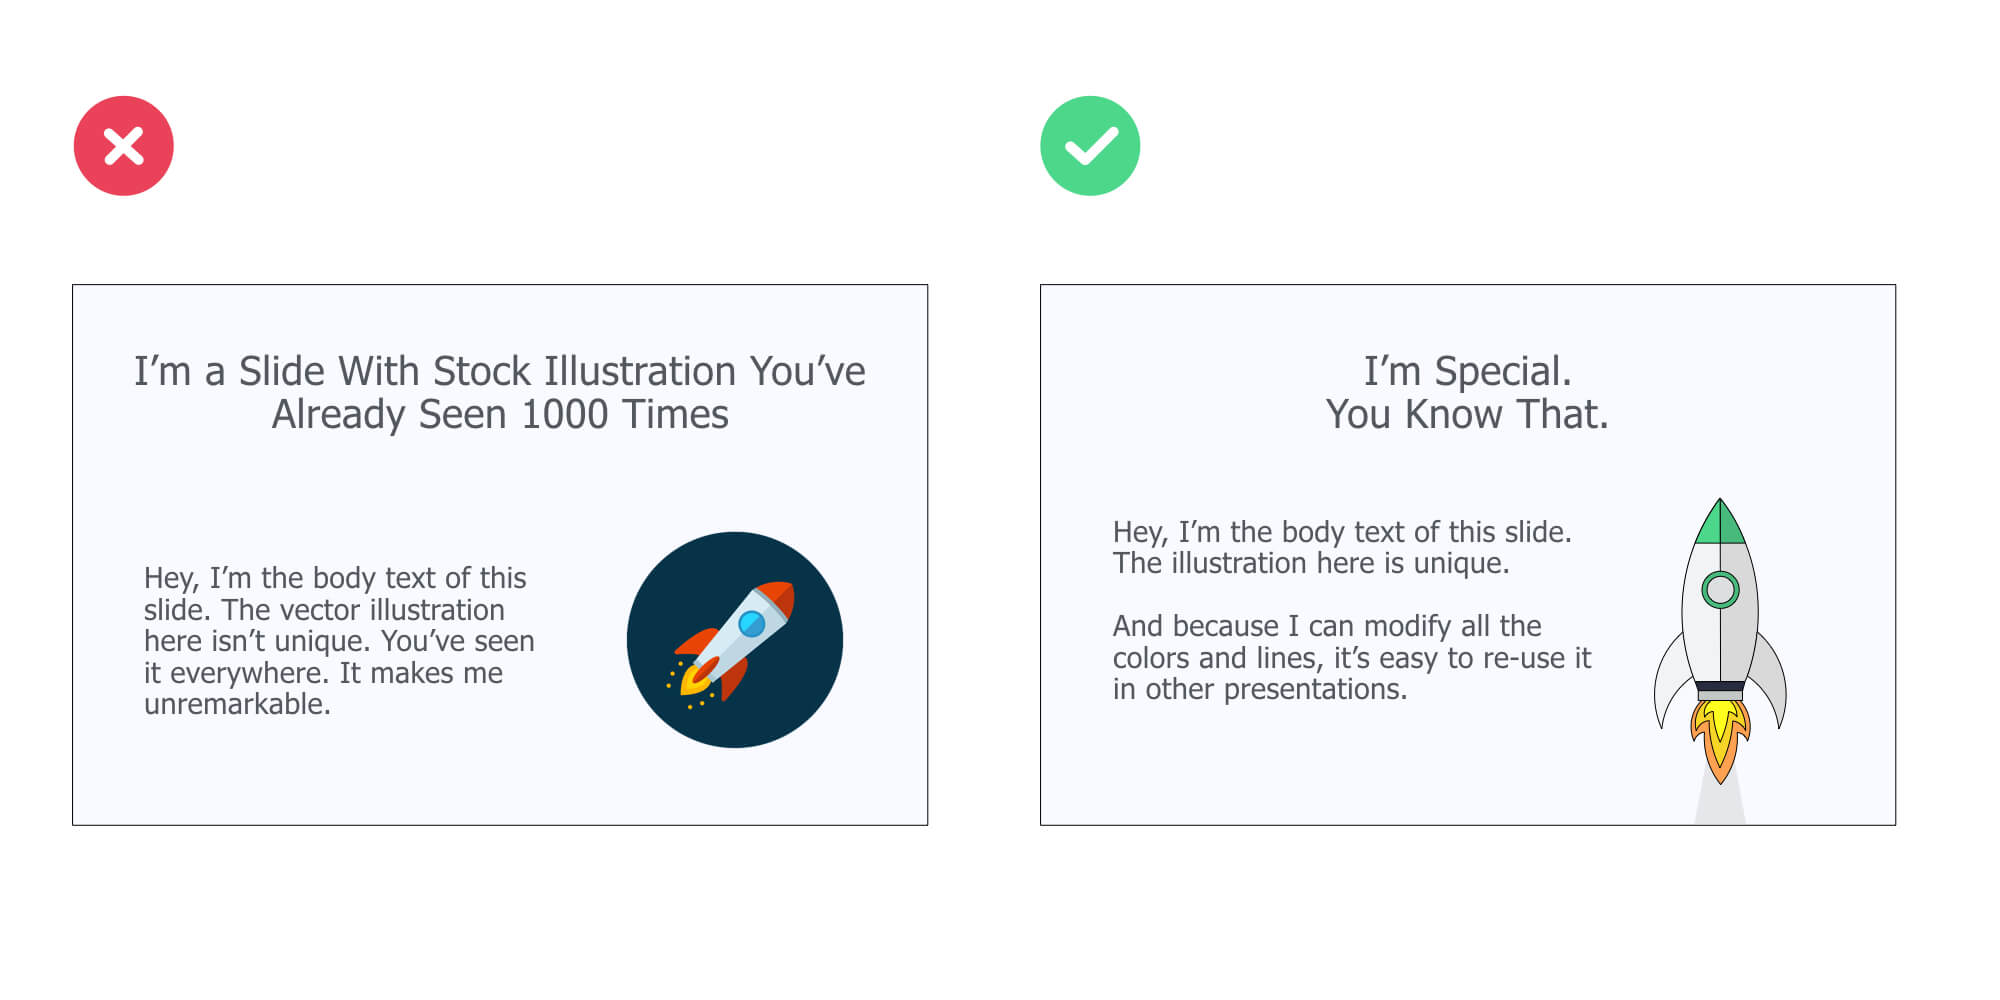This screenshot has width=2000, height=1000.
Task: Click the red X cross icon
Action: point(123,146)
